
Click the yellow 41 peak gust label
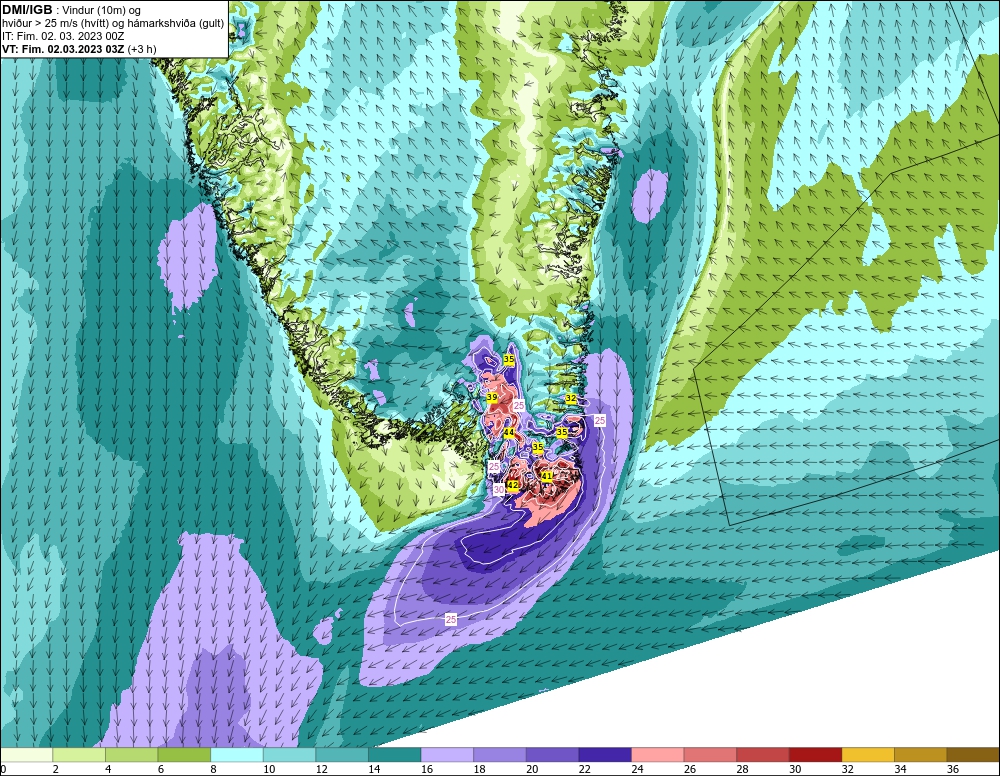point(547,476)
